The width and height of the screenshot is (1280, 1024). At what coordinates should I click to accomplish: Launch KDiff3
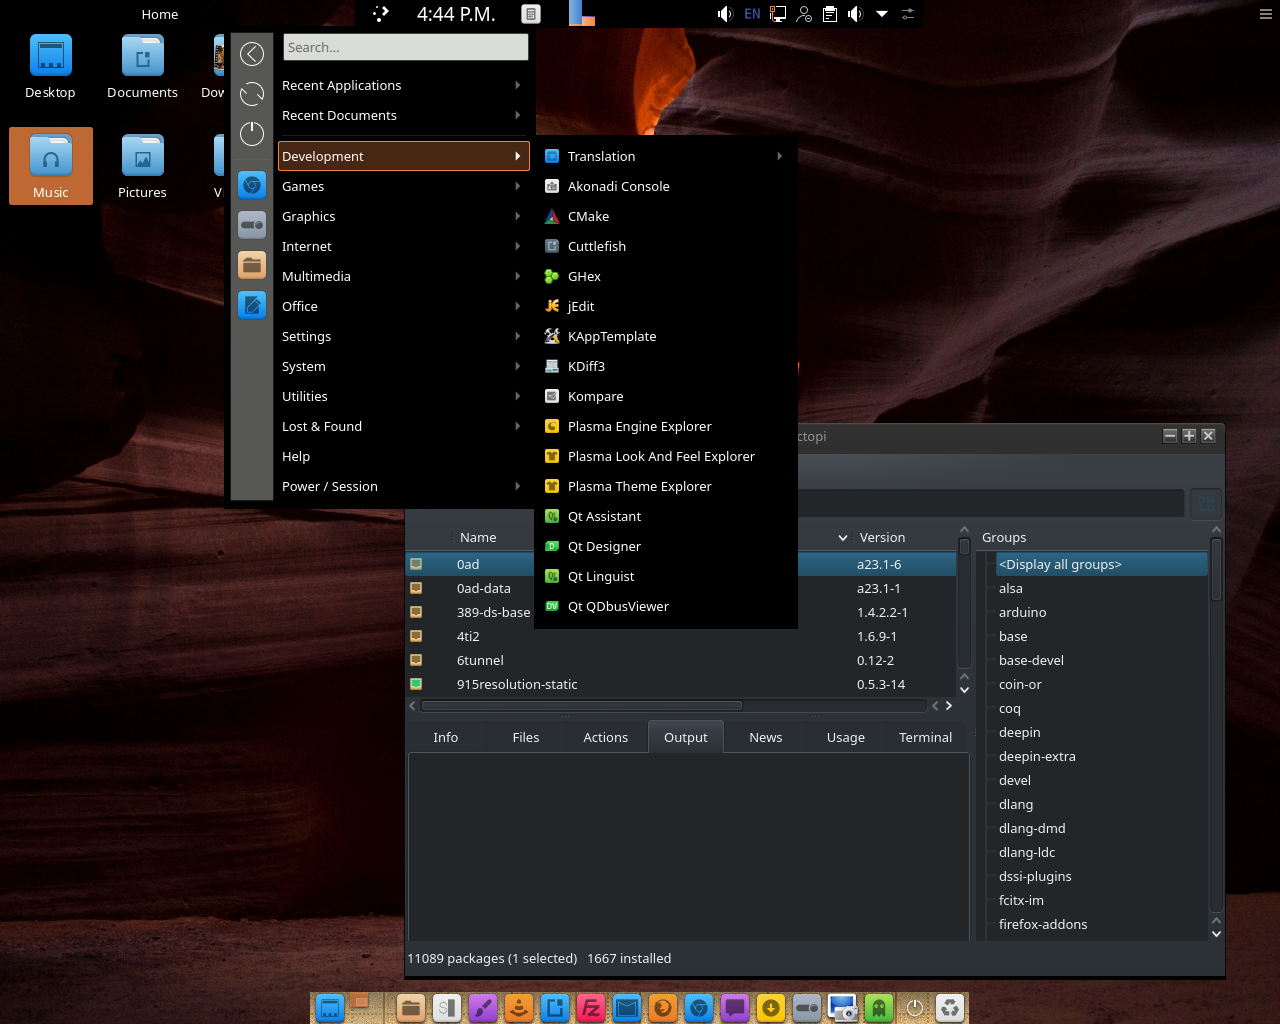666,366
